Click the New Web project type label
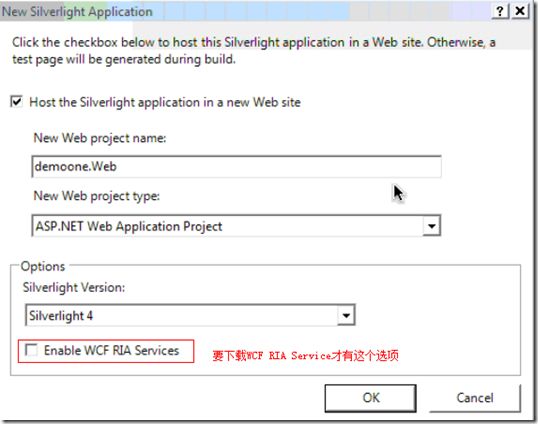Screen dimensions: 538x424 tap(97, 196)
